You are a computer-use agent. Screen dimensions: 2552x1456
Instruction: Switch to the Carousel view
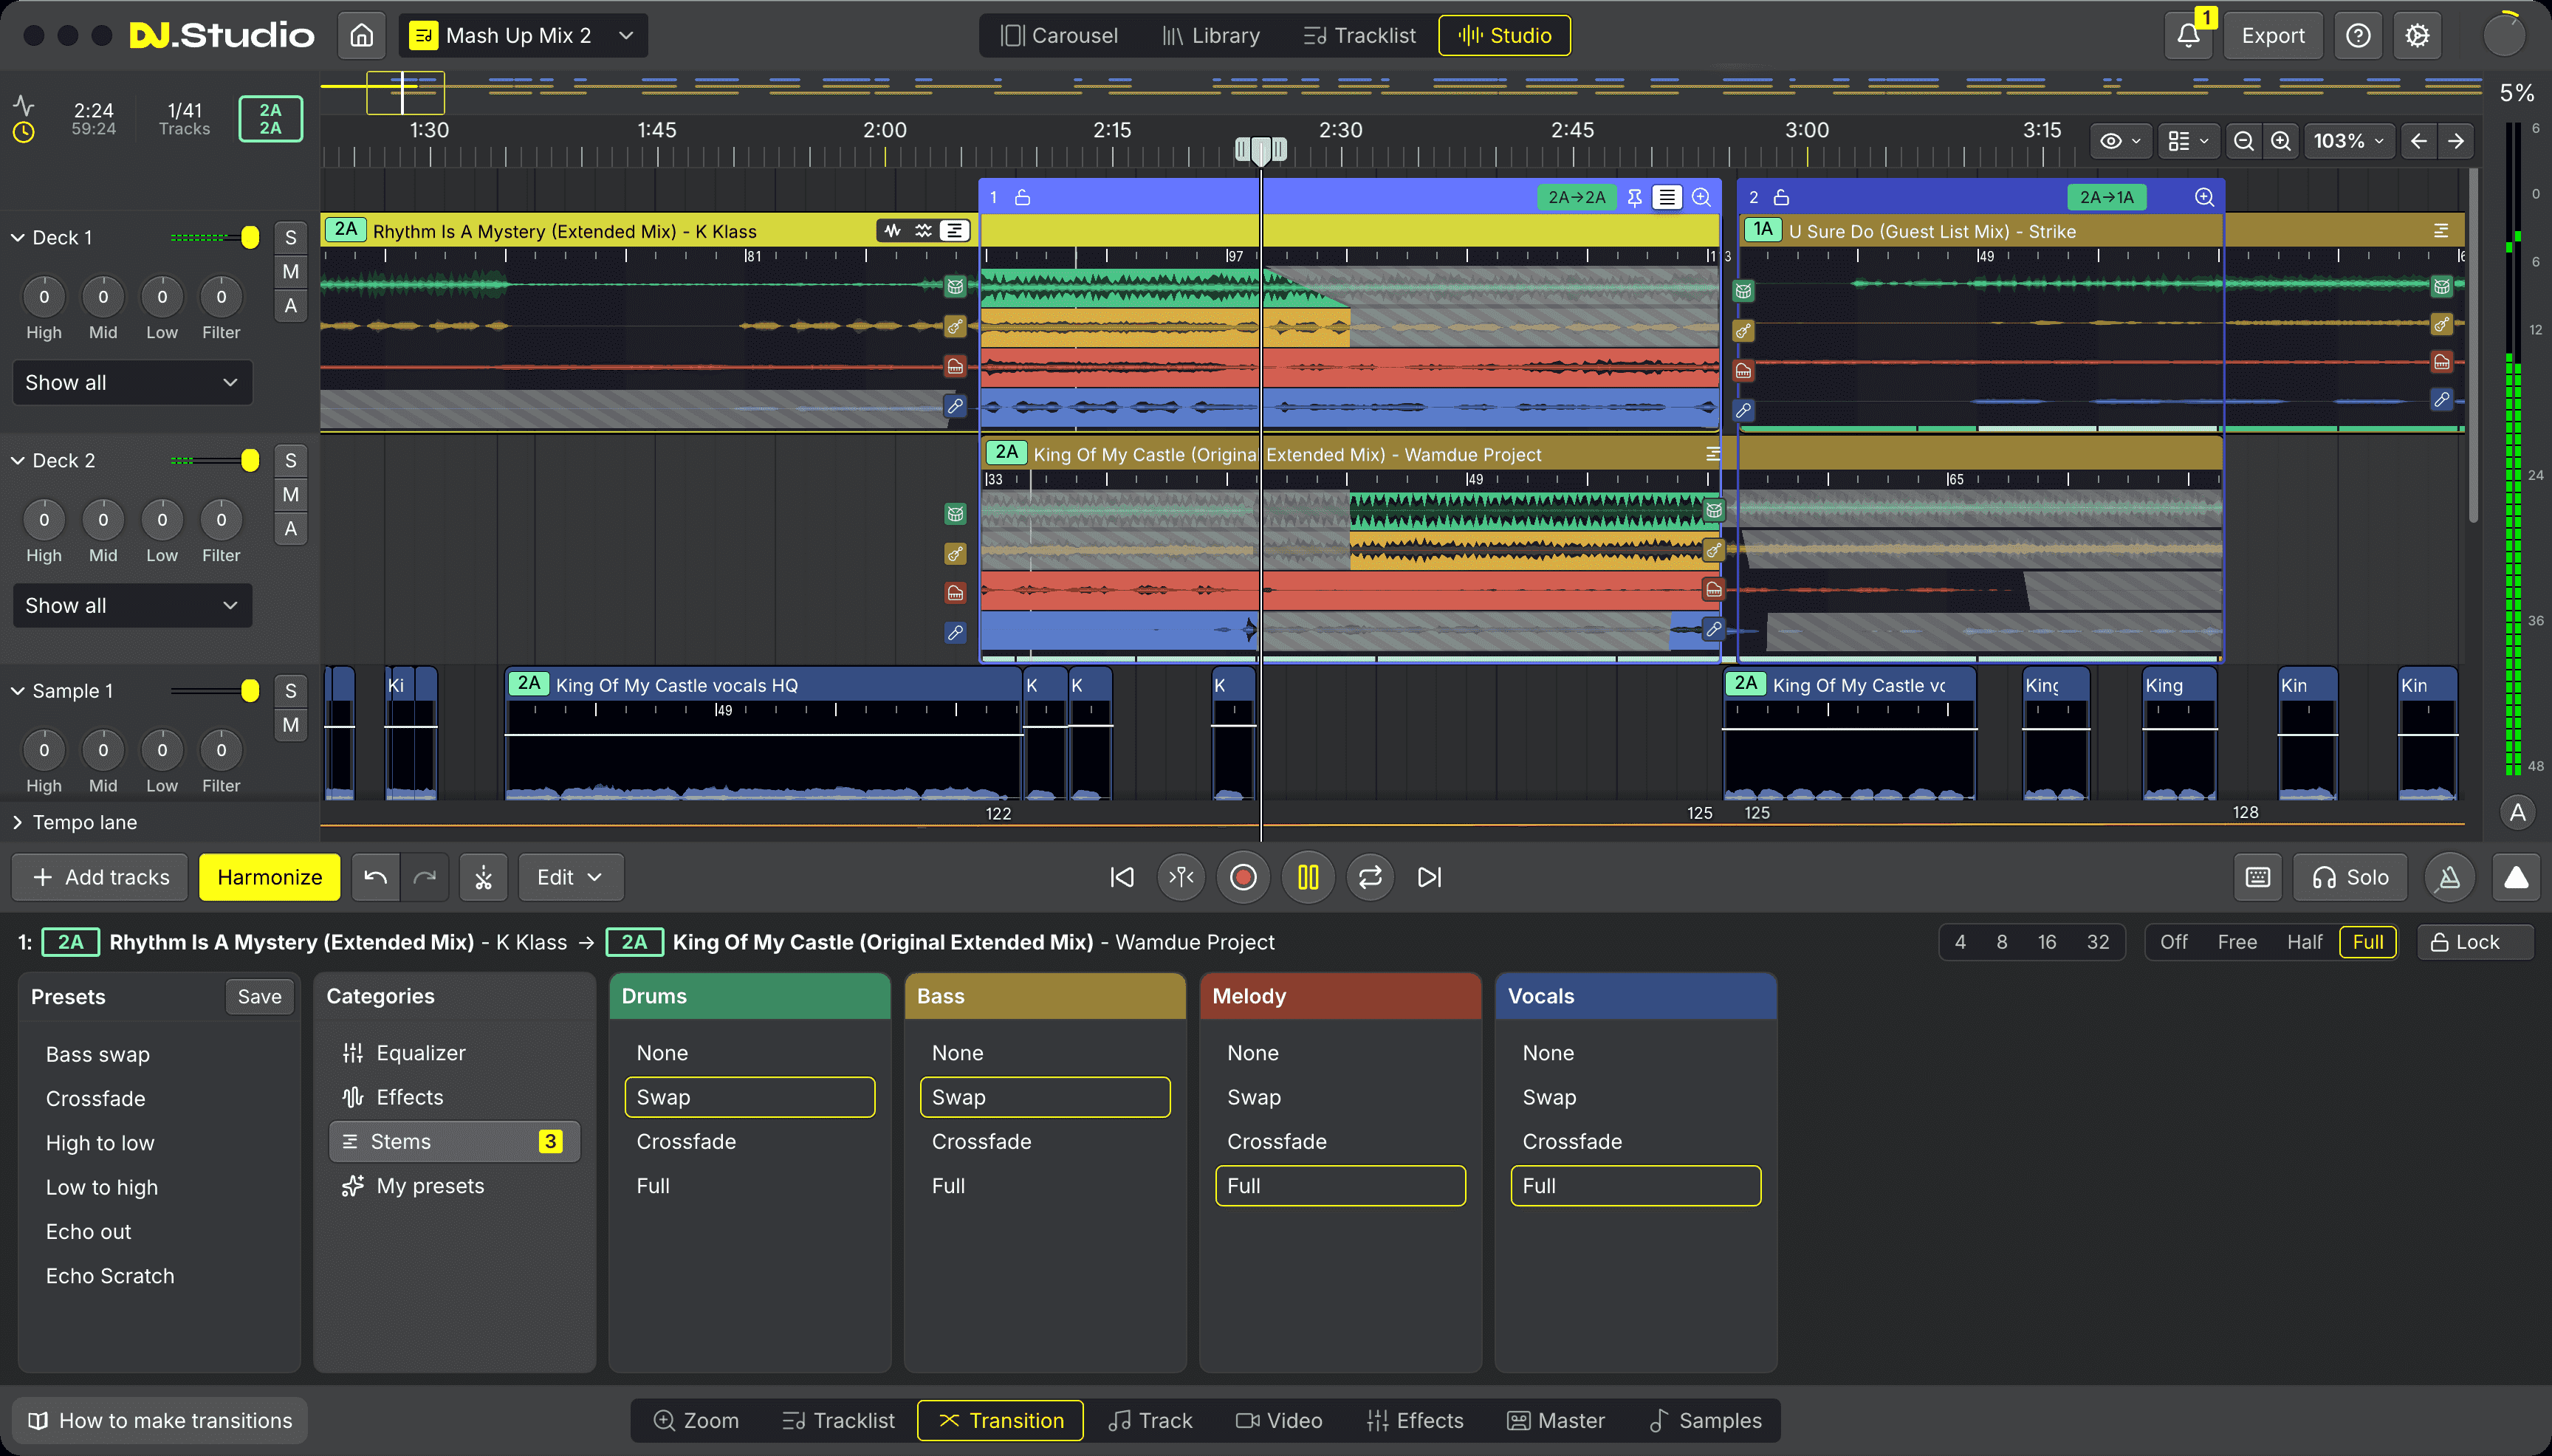[x=1059, y=36]
